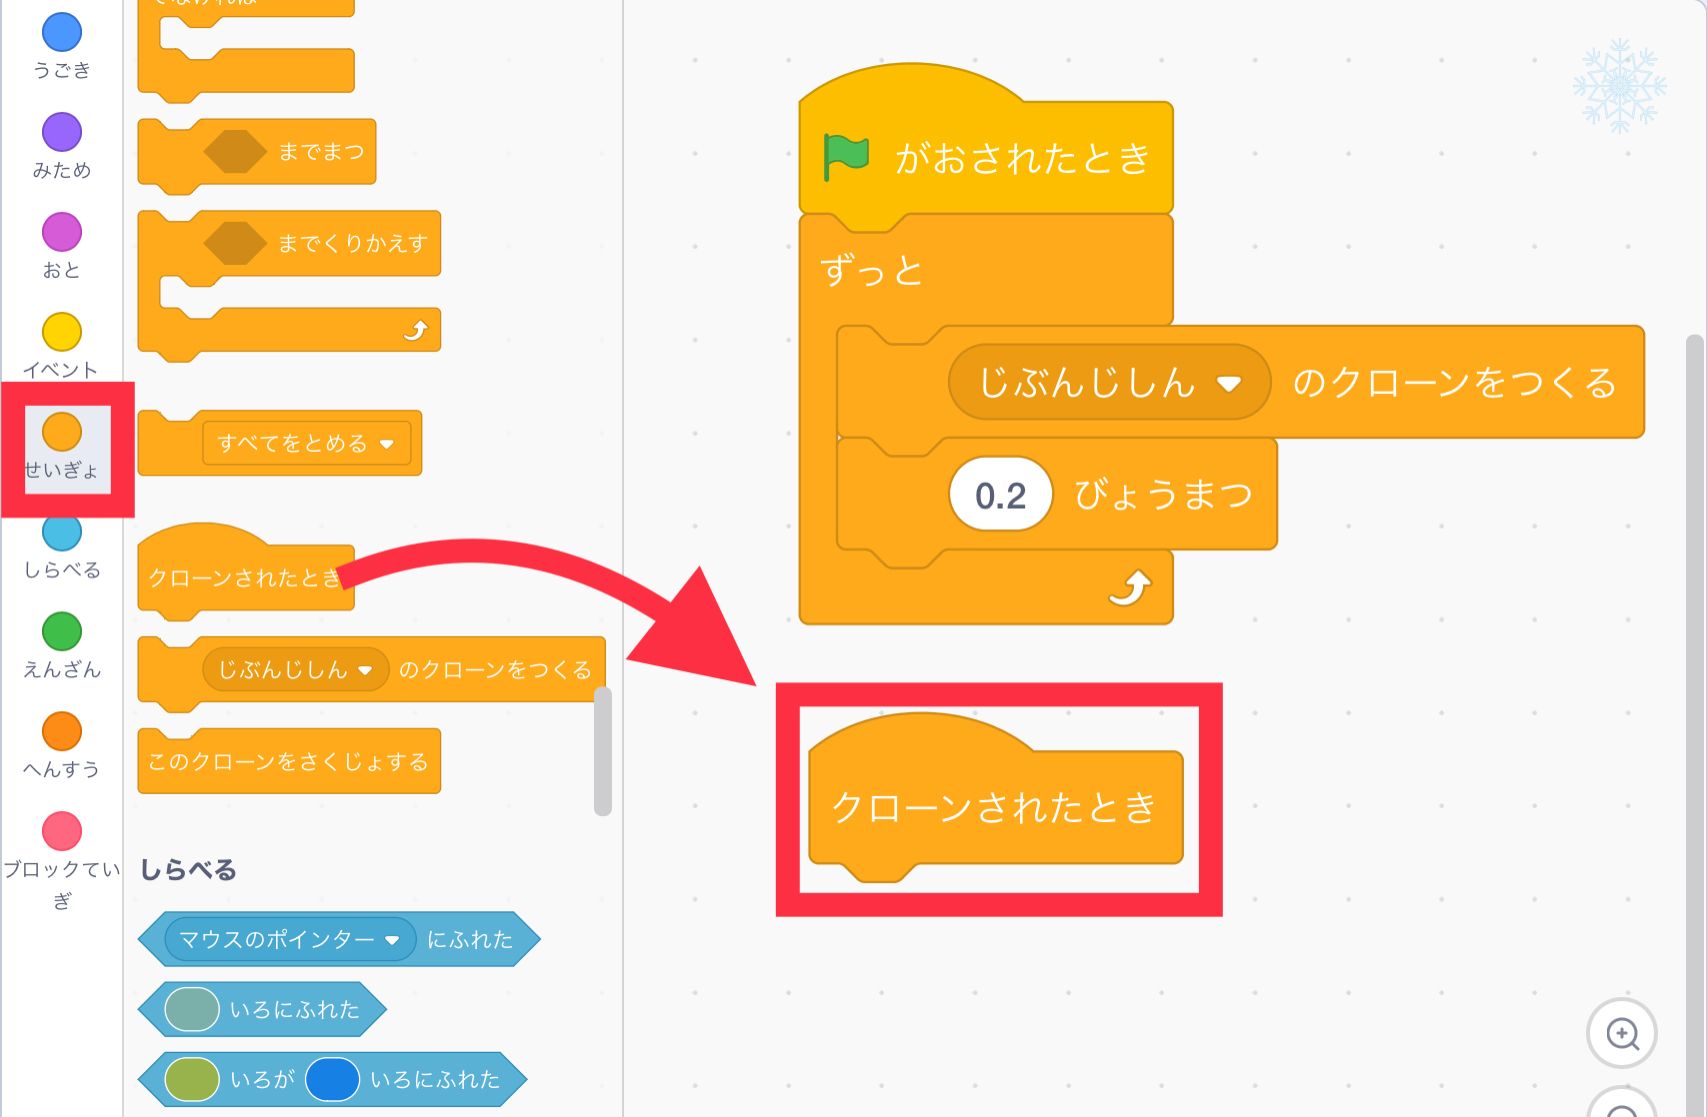Click the blue swatch in いろにふれた block

(x=332, y=1079)
